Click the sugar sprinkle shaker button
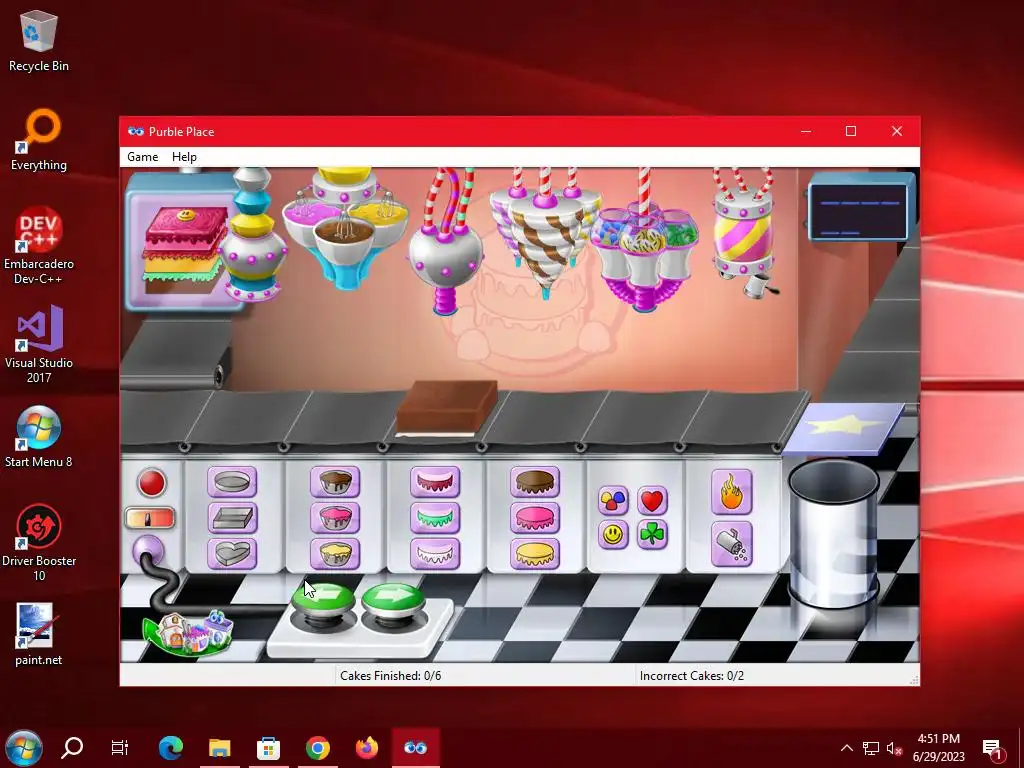 pyautogui.click(x=731, y=543)
